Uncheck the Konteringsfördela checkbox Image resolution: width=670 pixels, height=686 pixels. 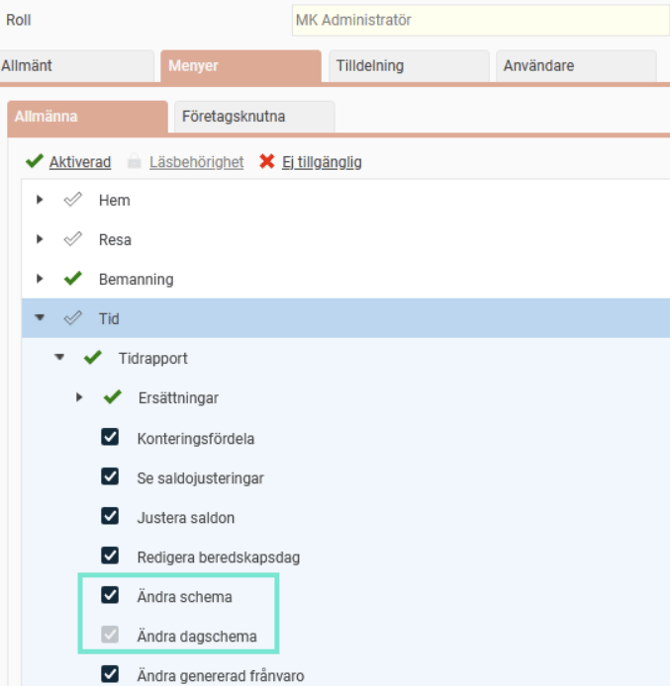[x=111, y=438]
